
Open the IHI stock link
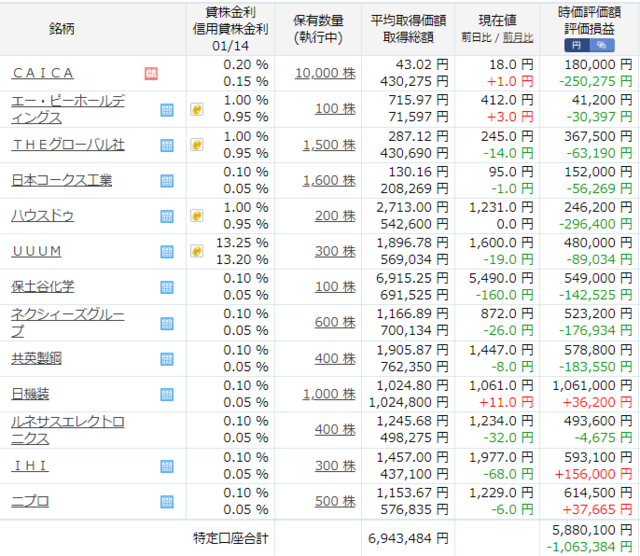point(30,466)
